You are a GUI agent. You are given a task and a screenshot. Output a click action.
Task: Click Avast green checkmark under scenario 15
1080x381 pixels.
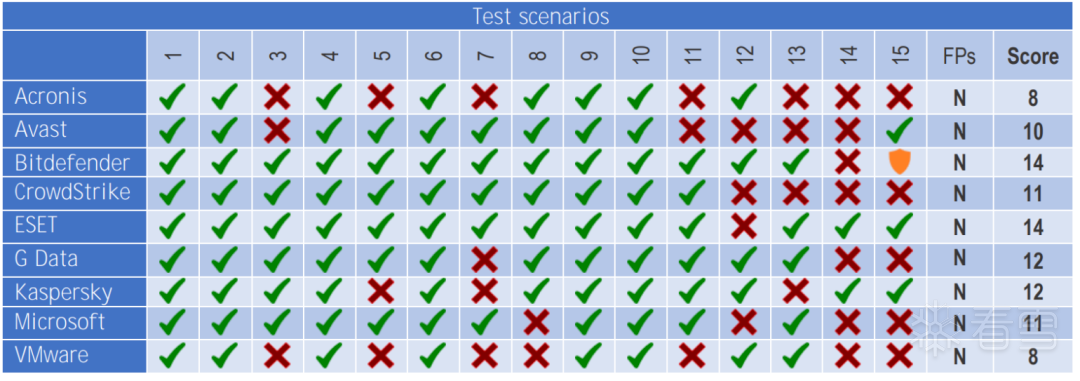[x=900, y=130]
